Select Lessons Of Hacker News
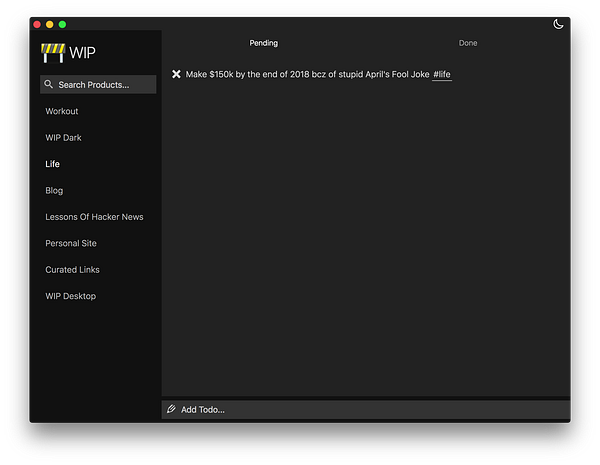This screenshot has height=465, width=600. 94,217
